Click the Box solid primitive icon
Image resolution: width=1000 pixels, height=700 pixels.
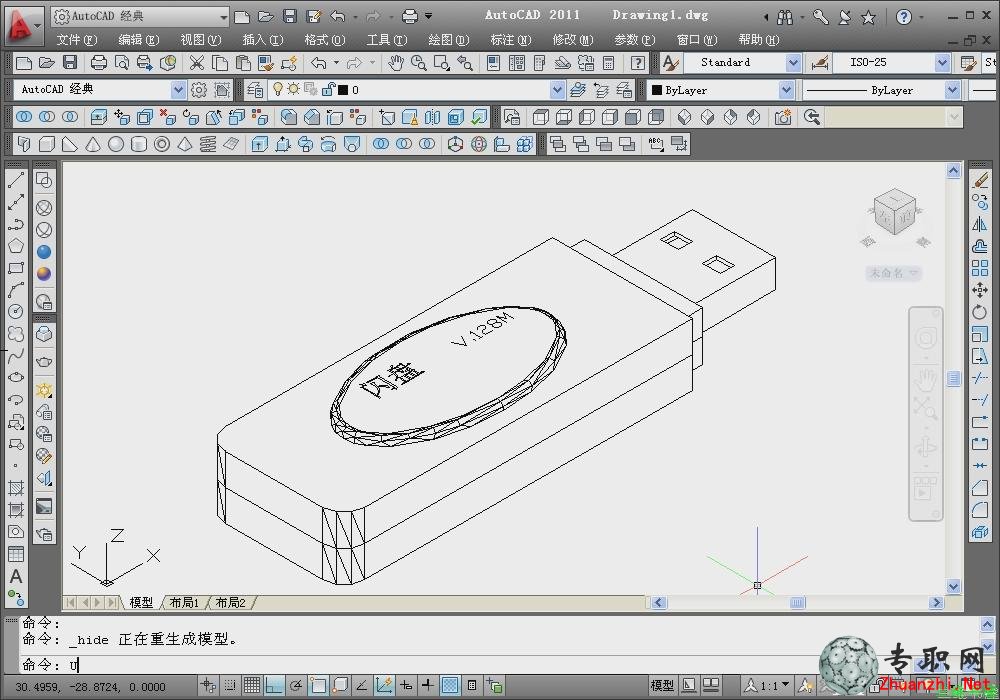pos(47,145)
